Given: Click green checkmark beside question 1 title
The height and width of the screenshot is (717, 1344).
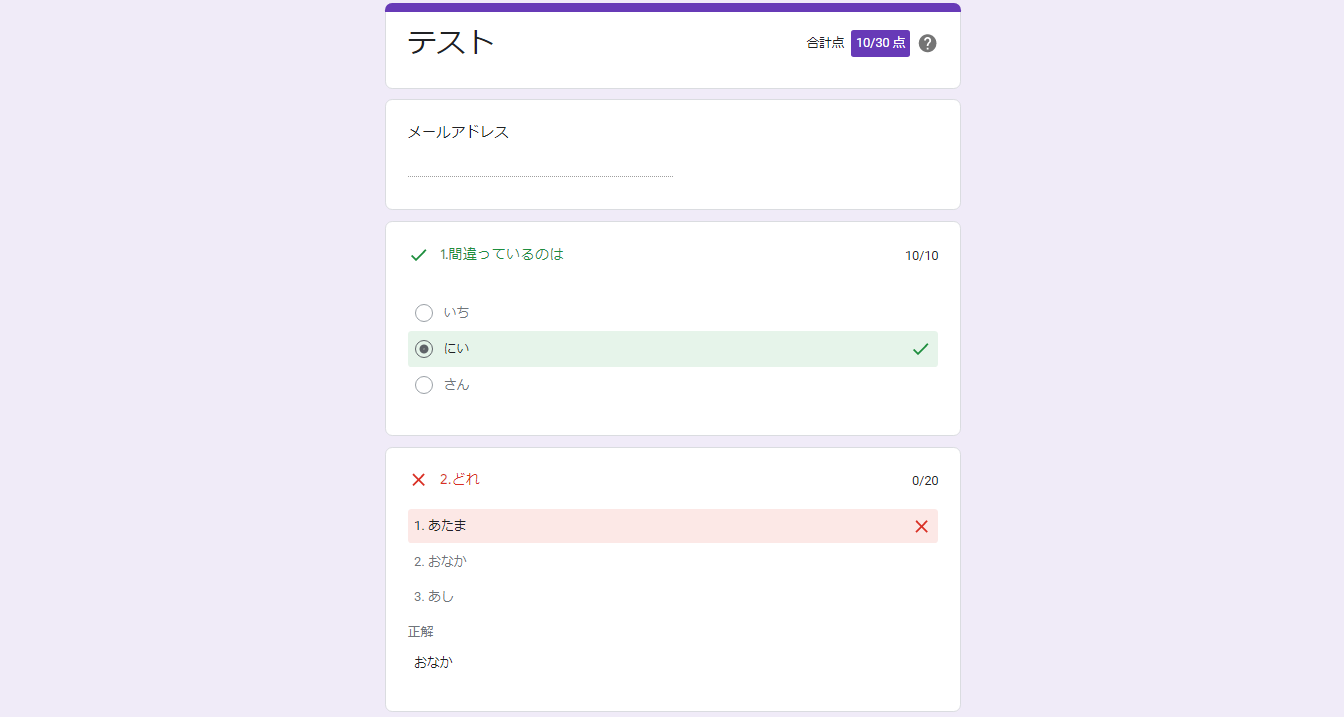Looking at the screenshot, I should tap(419, 255).
